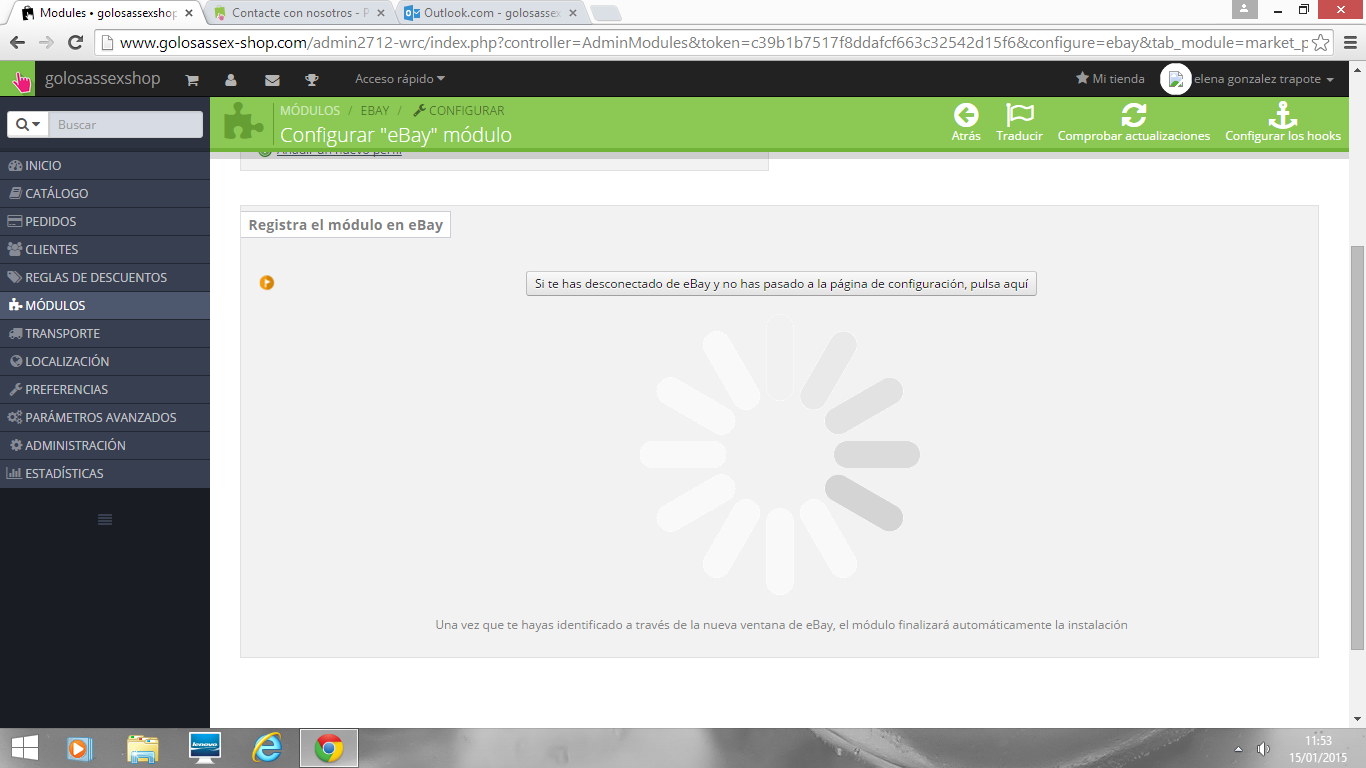Open CLIENTES in the sidebar

click(105, 250)
